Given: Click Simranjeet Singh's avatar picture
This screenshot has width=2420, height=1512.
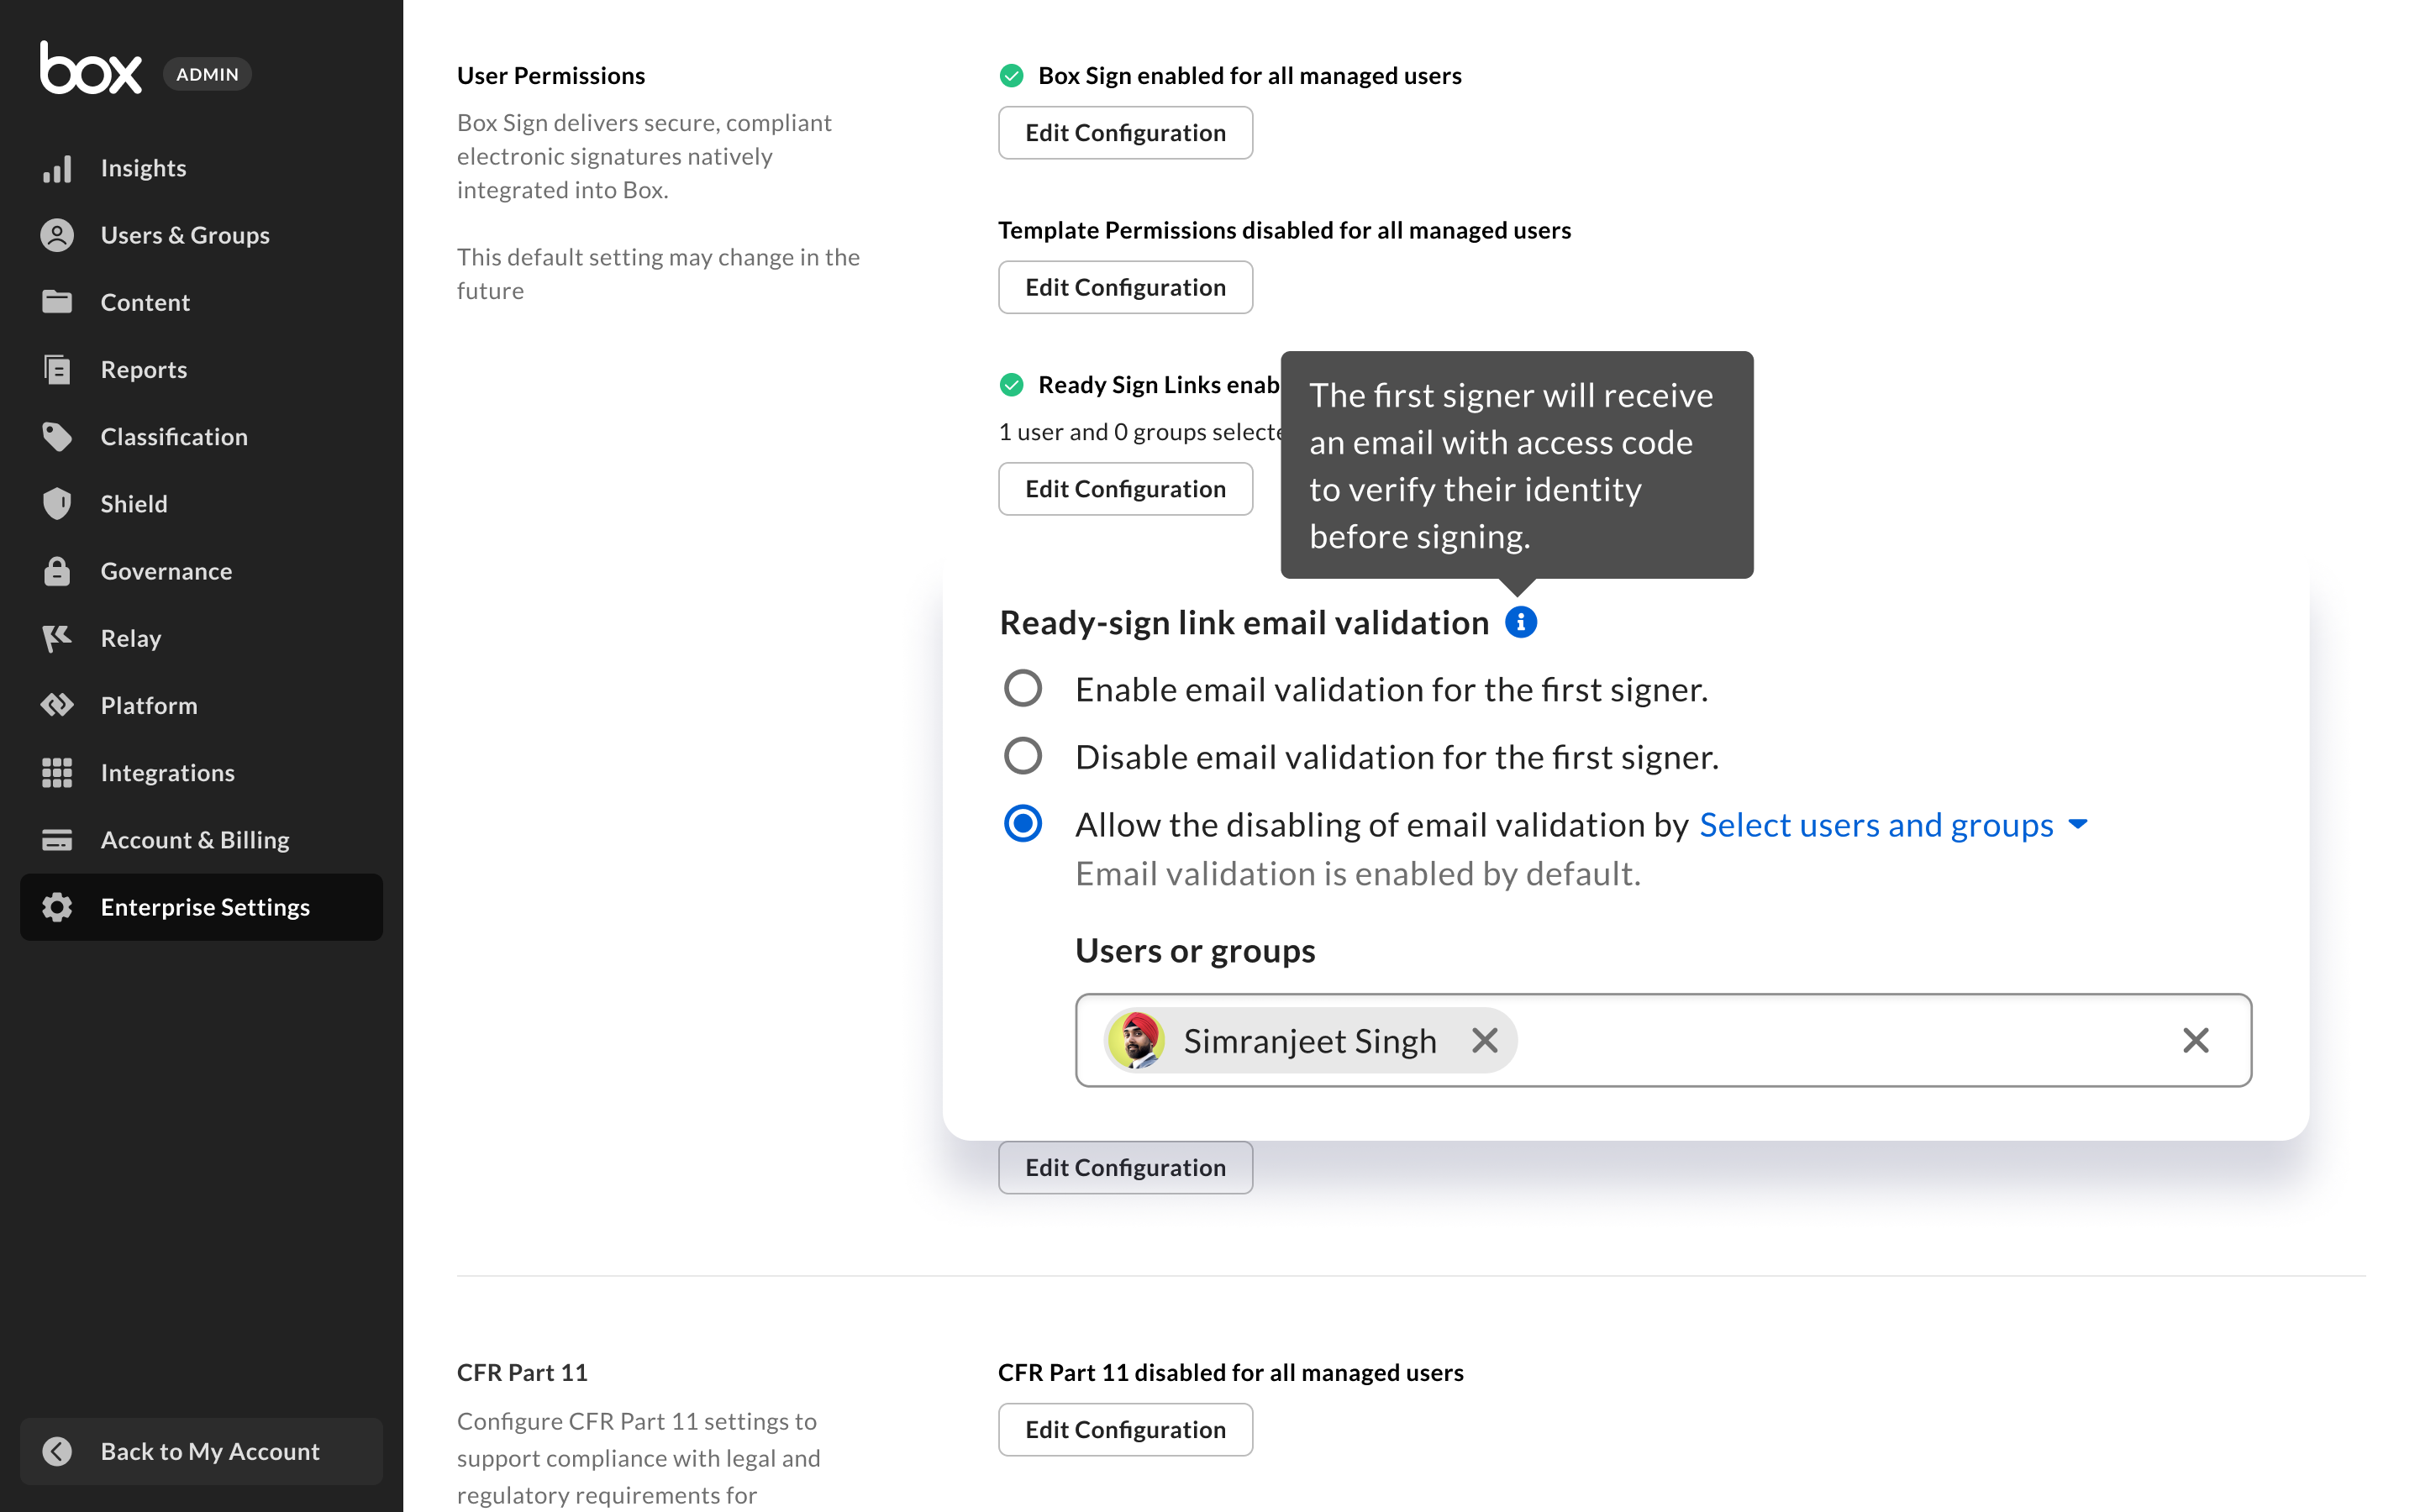Looking at the screenshot, I should click(1137, 1040).
